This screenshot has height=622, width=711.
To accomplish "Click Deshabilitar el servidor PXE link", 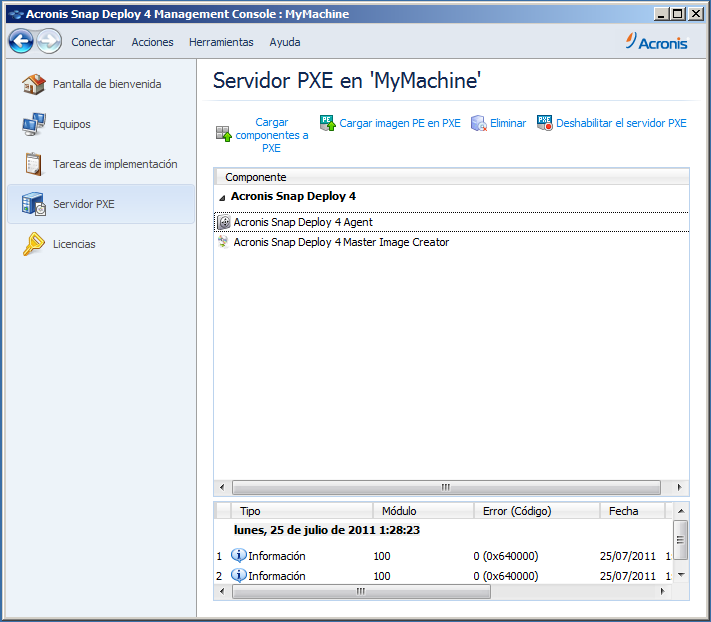I will 621,123.
